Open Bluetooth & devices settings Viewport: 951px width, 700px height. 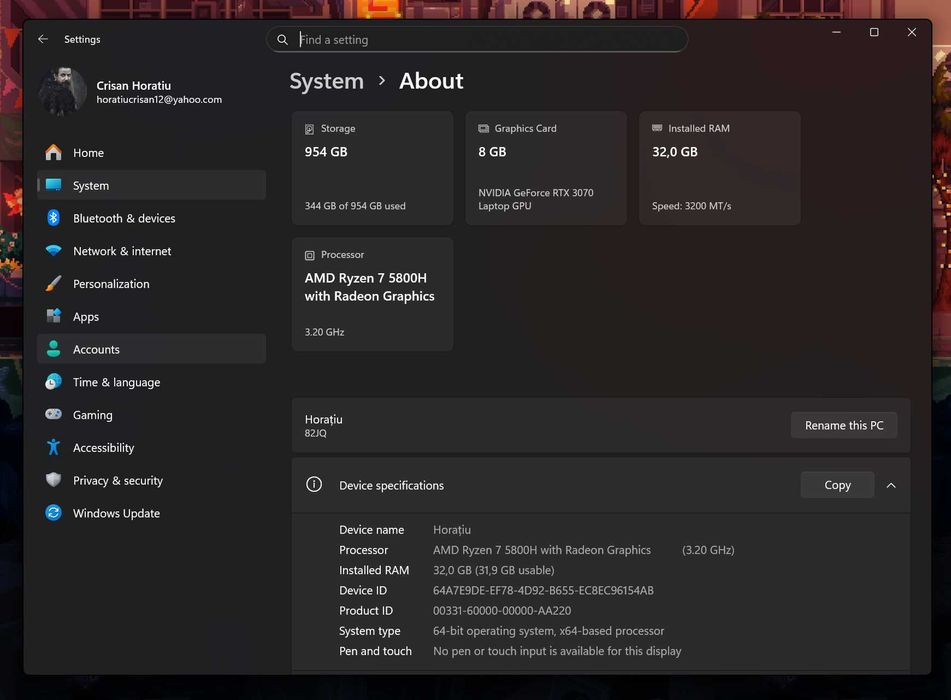tap(152, 218)
